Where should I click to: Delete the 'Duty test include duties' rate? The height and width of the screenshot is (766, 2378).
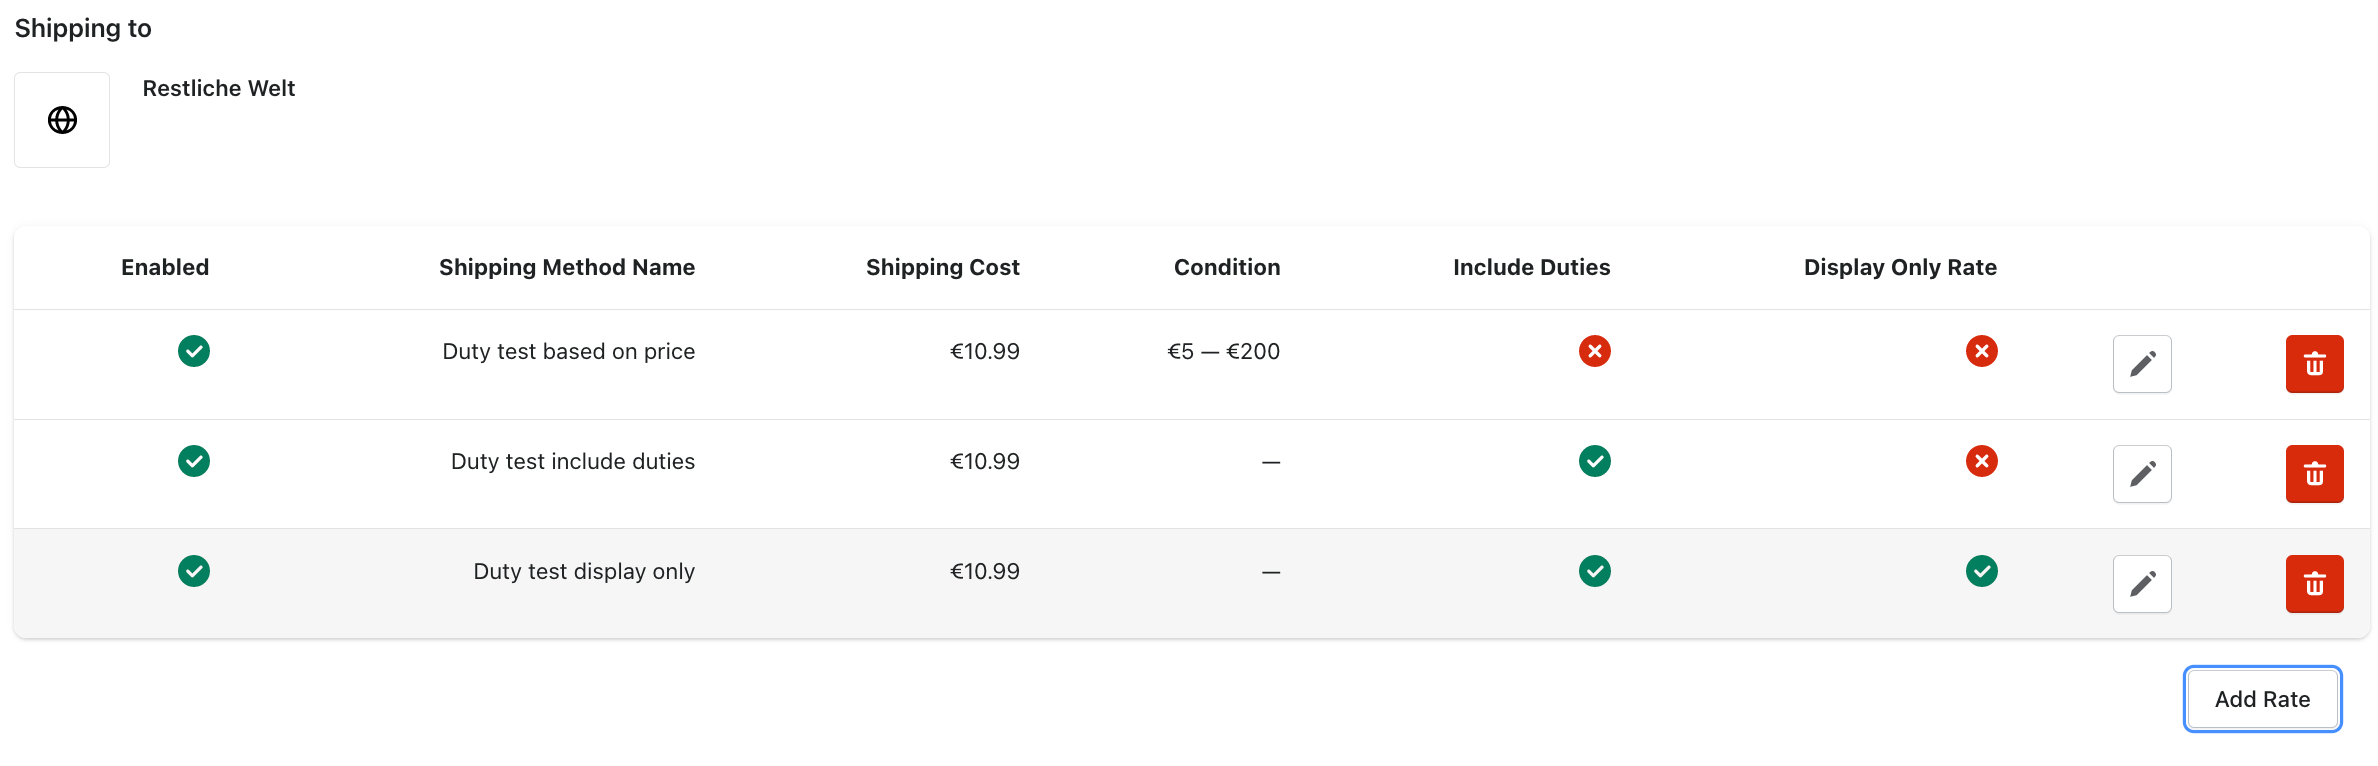coord(2314,474)
